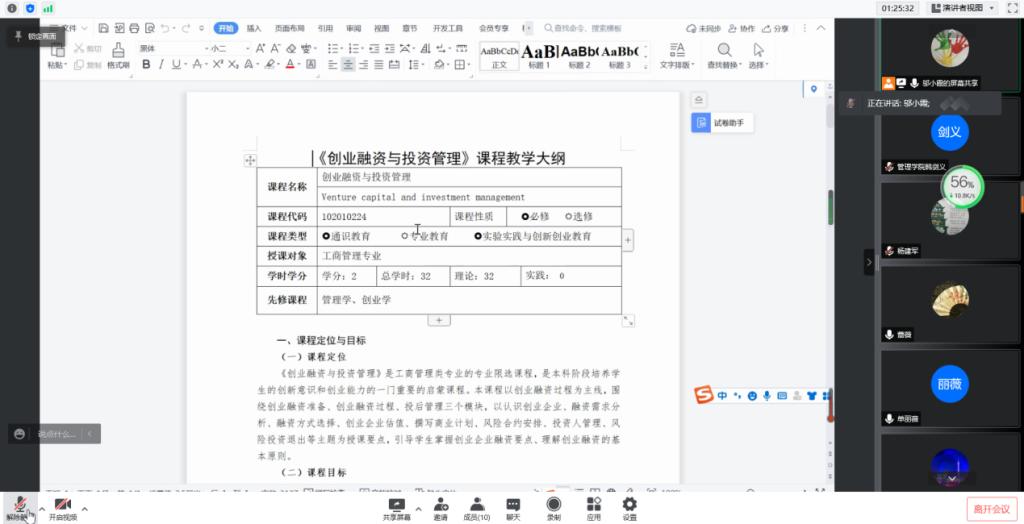1024x524 pixels.
Task: Expand audio options arrow beside microphone
Action: coord(41,509)
